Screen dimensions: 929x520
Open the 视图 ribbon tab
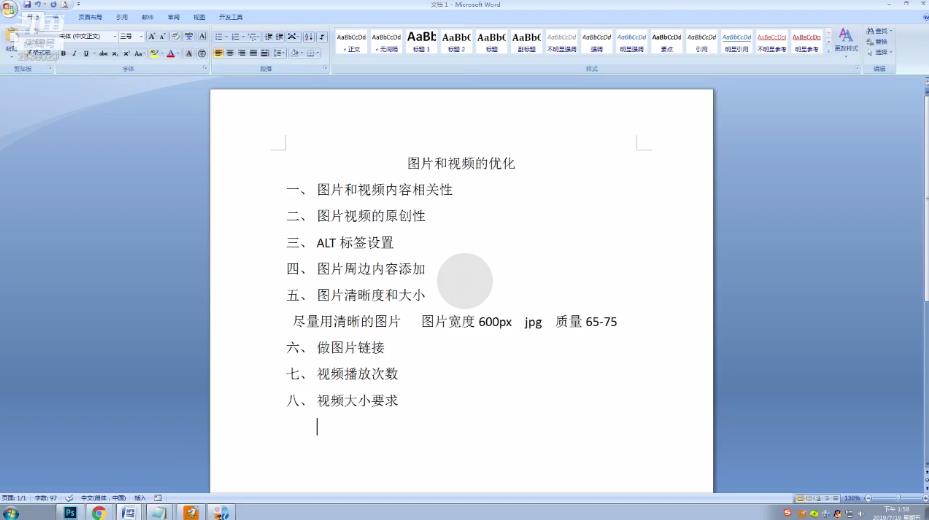(199, 17)
